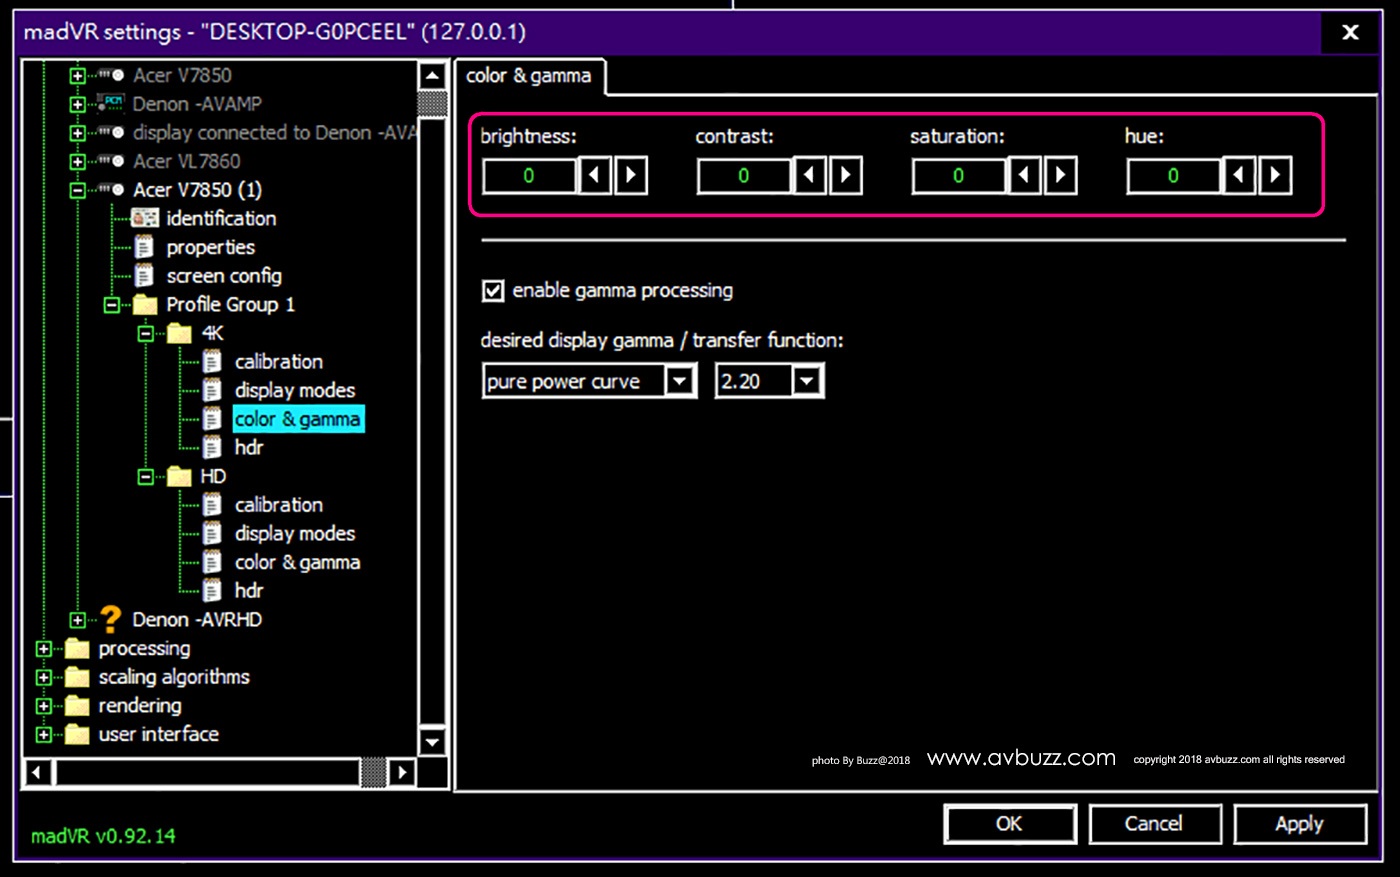Click the rendering folder icon

tap(77, 706)
